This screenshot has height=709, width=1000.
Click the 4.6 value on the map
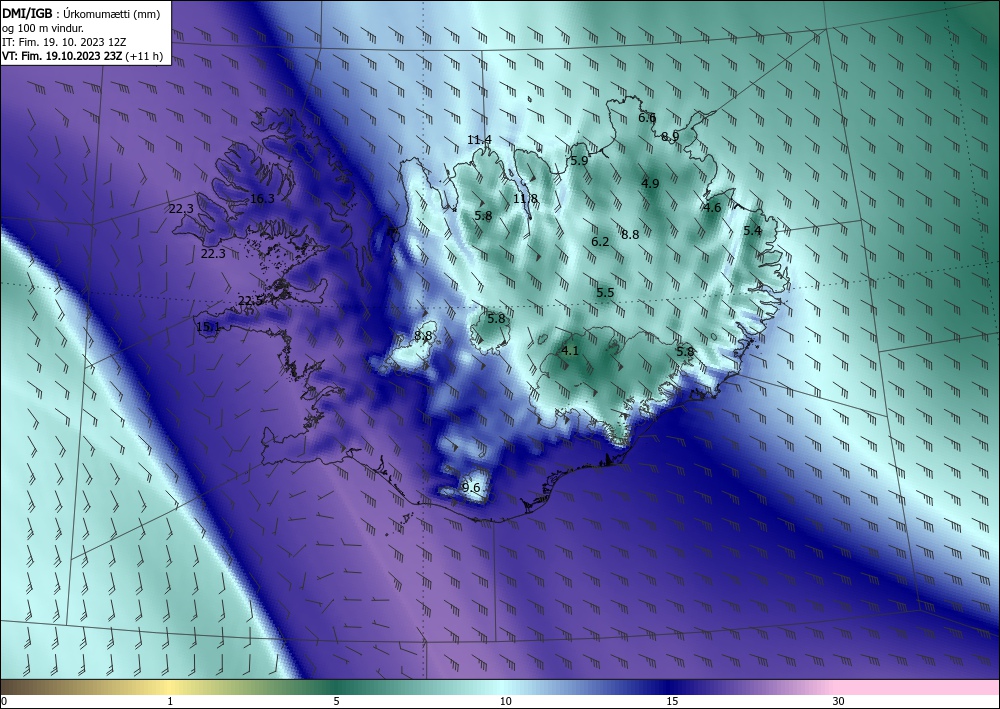coord(712,207)
